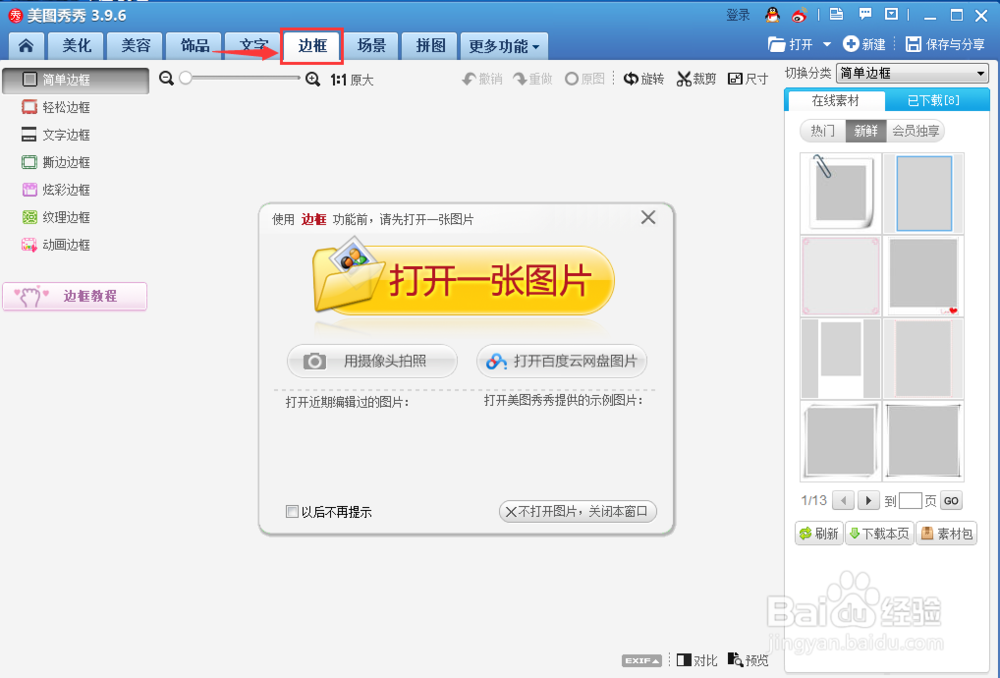Open the title bar dropdown menu icon

[x=892, y=14]
